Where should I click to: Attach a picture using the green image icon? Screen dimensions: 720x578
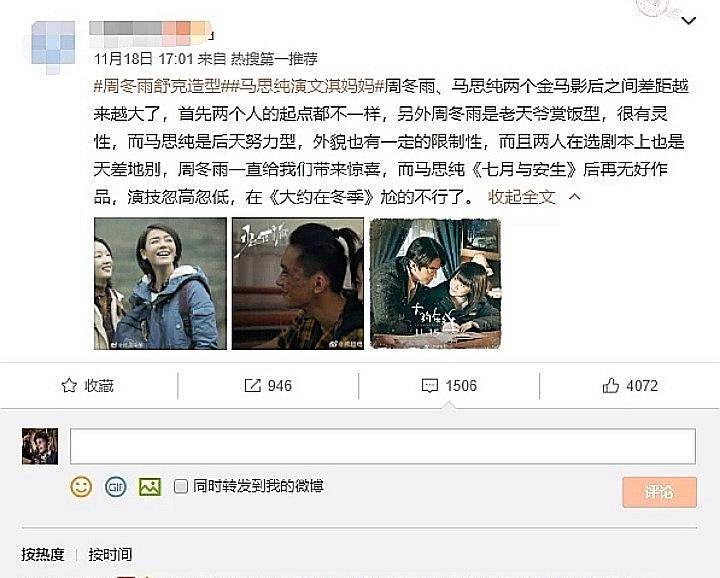[x=150, y=487]
